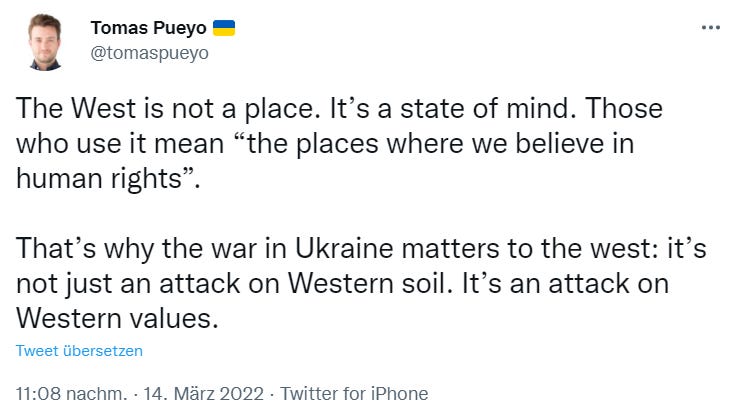
Task: Open the three-dot more options menu
Action: point(711,27)
